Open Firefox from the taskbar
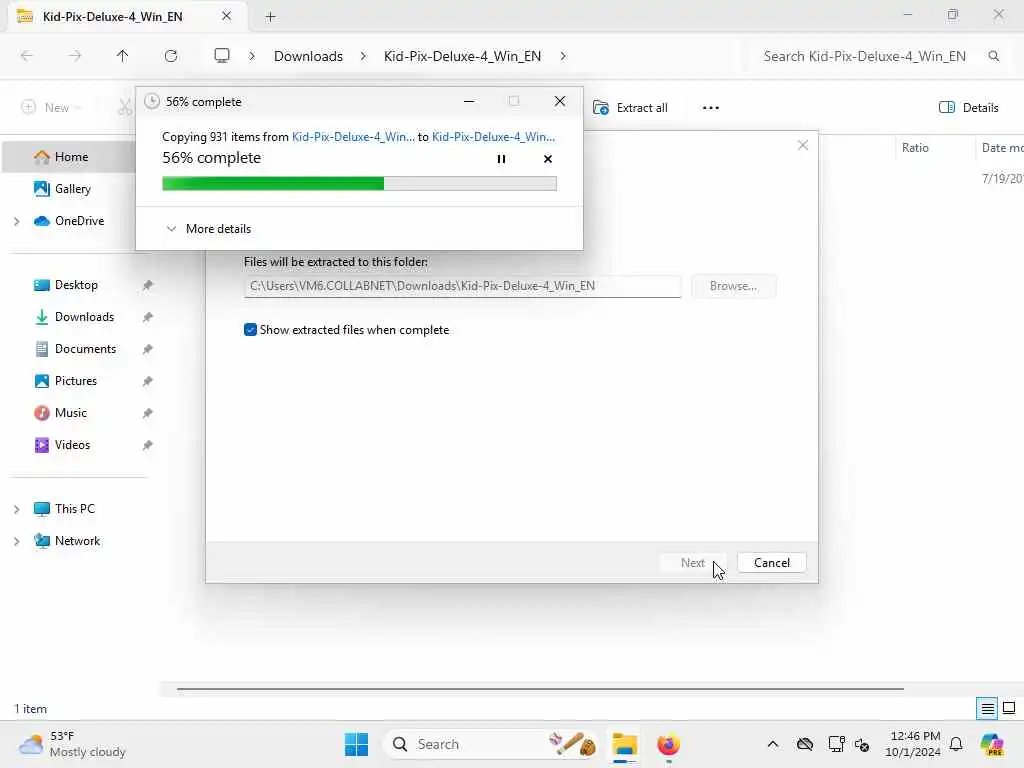Screen dimensions: 1024x768 [668, 744]
